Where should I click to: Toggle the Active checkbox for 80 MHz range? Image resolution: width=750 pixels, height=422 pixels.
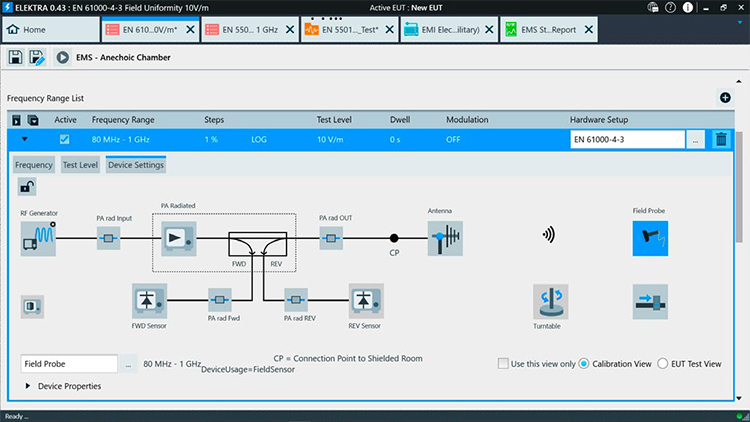[65, 140]
